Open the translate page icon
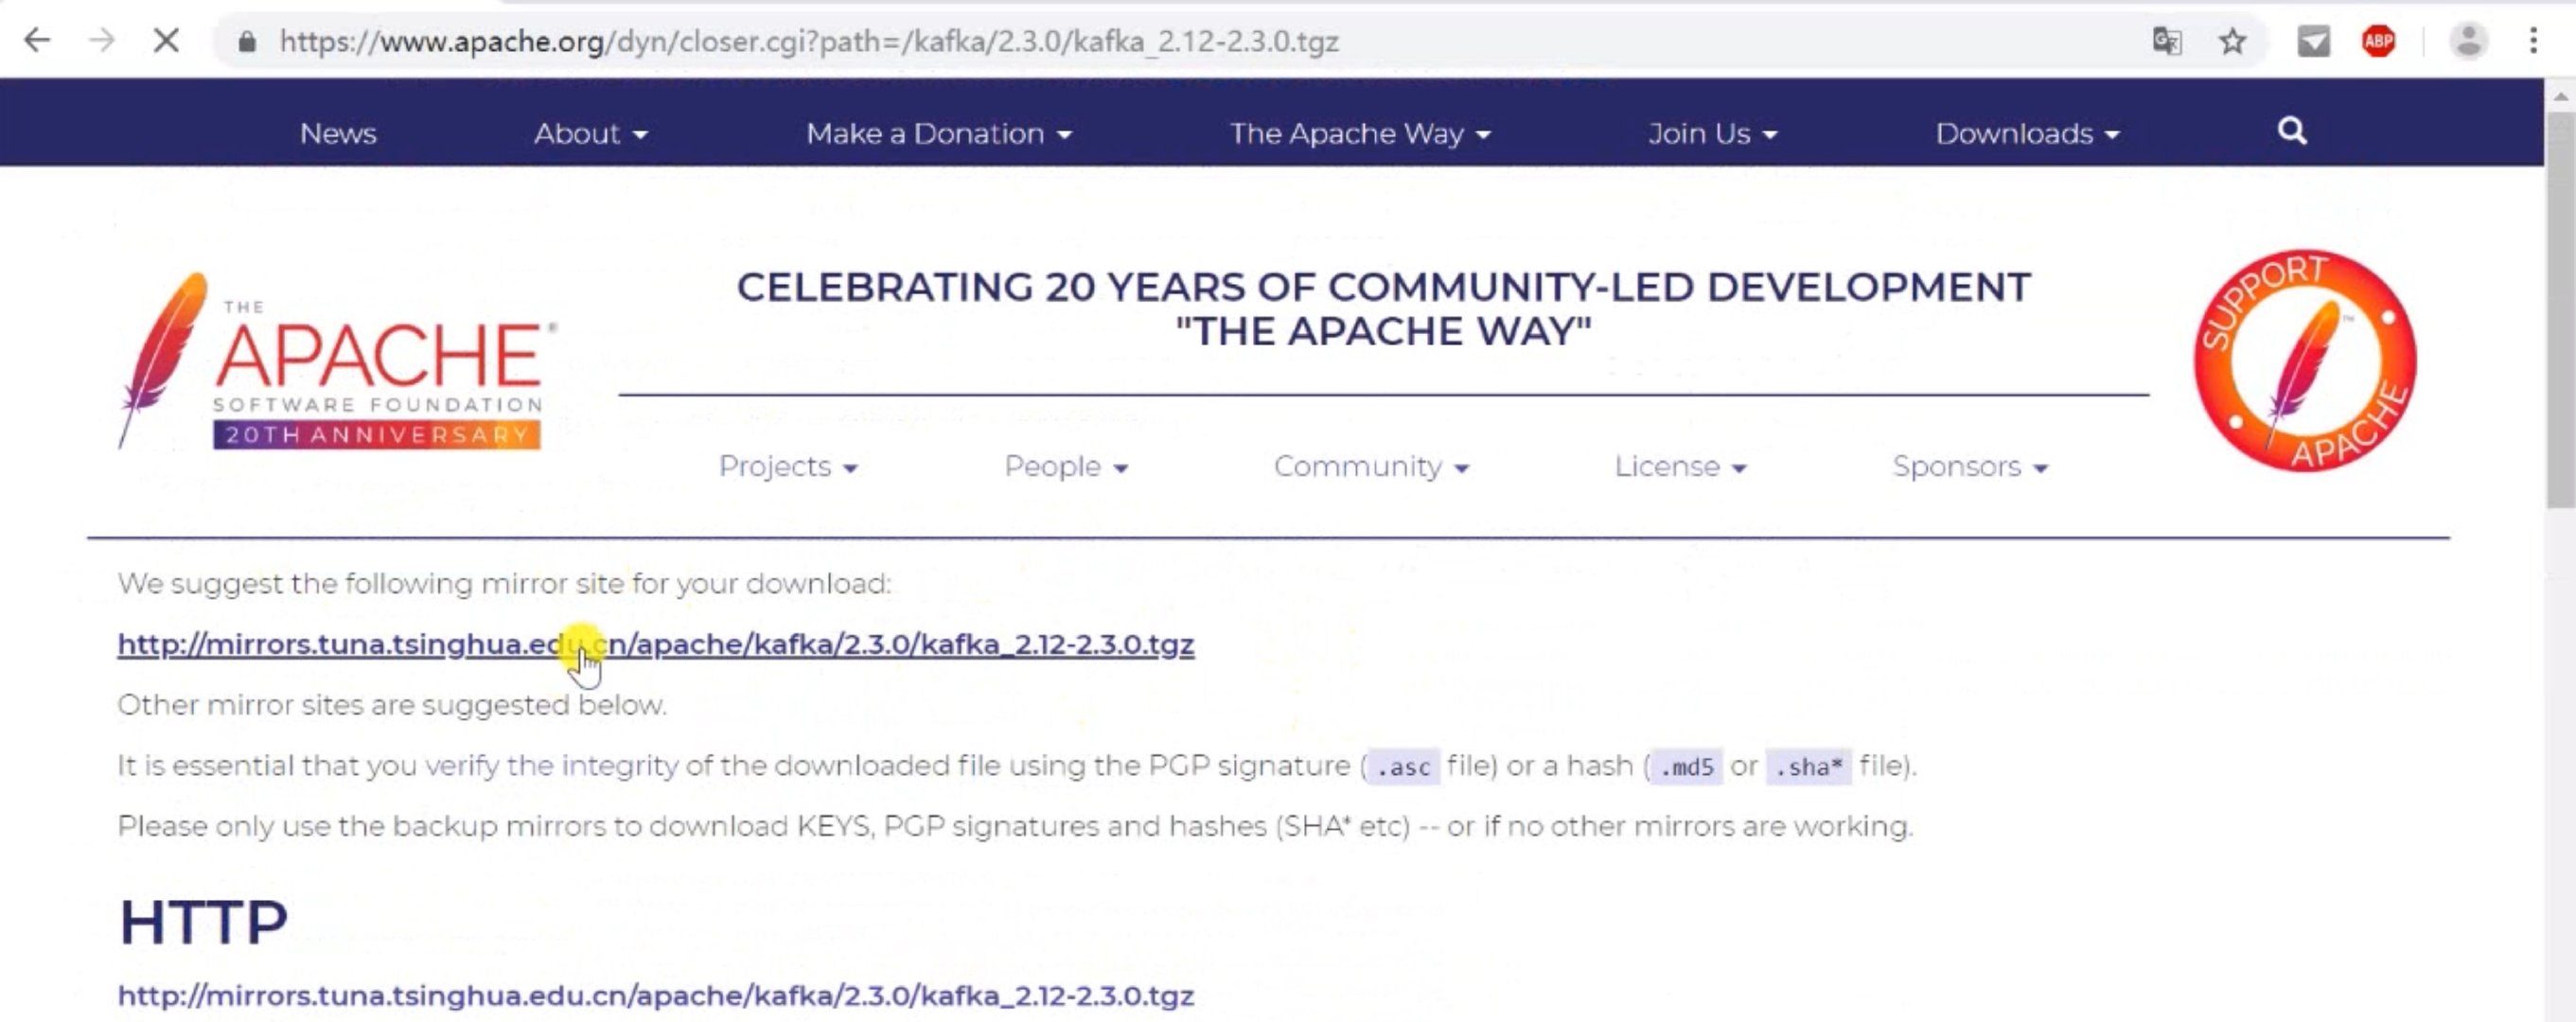 [2167, 41]
